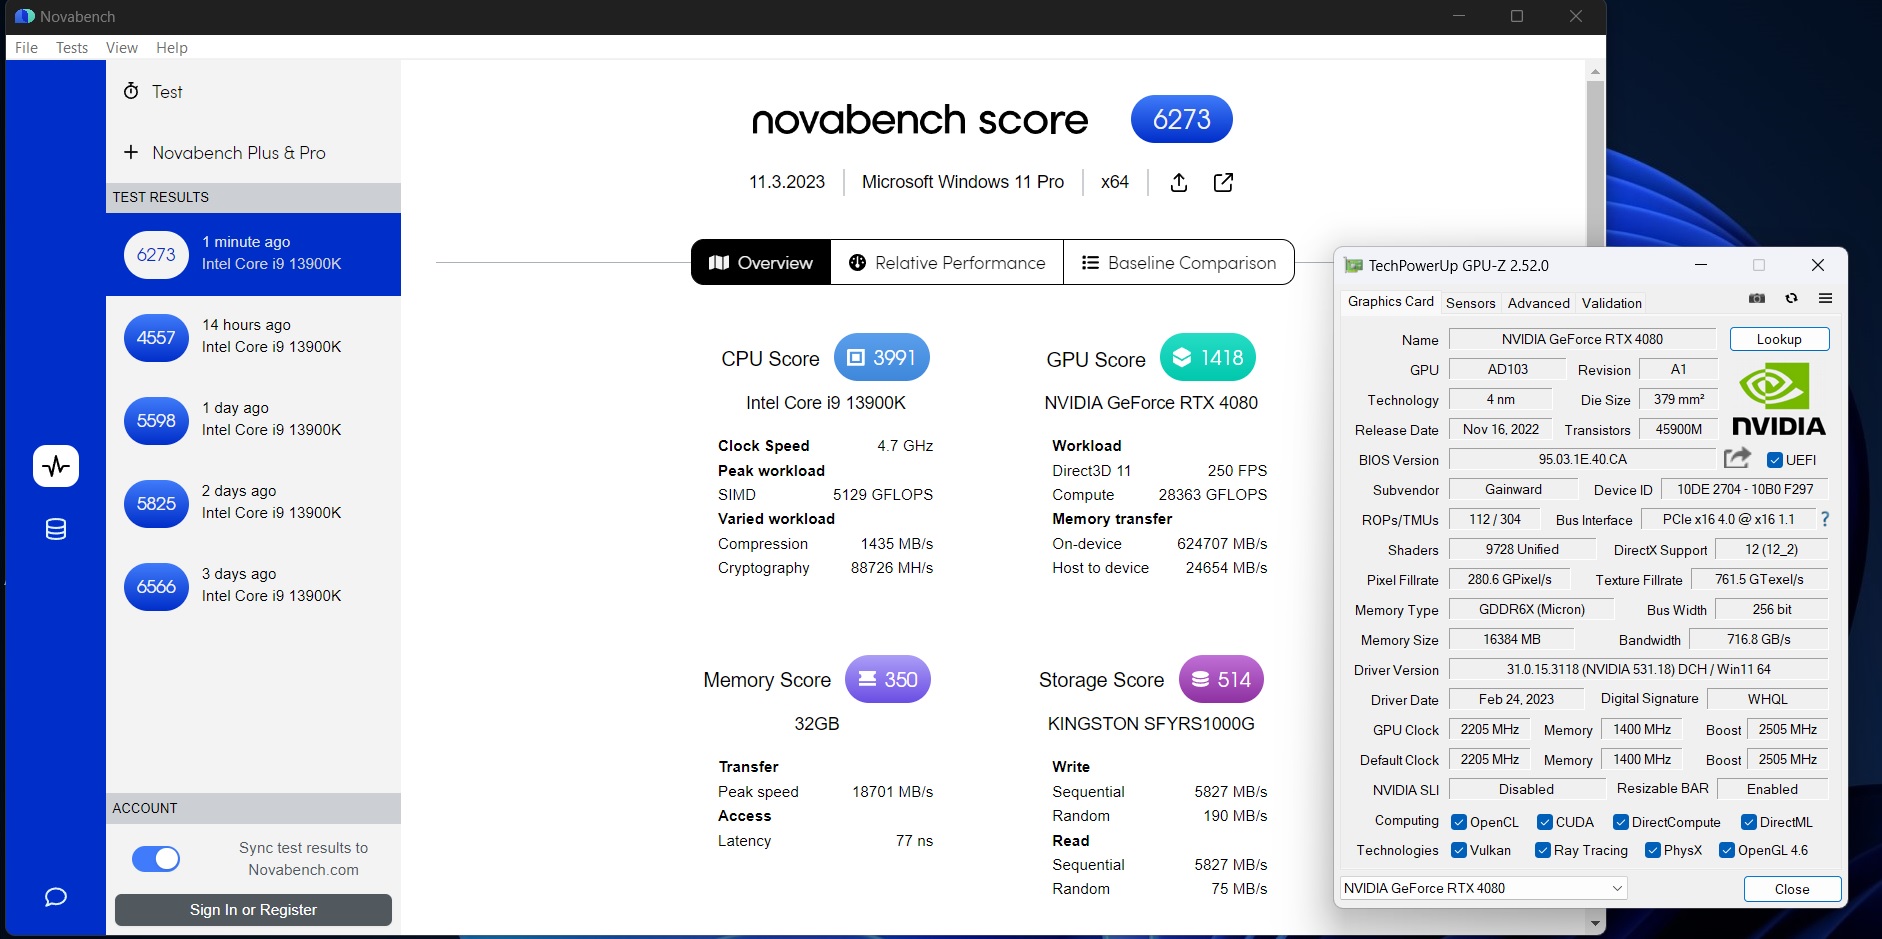
Task: Click the overall 6273 score badge
Action: click(1182, 120)
